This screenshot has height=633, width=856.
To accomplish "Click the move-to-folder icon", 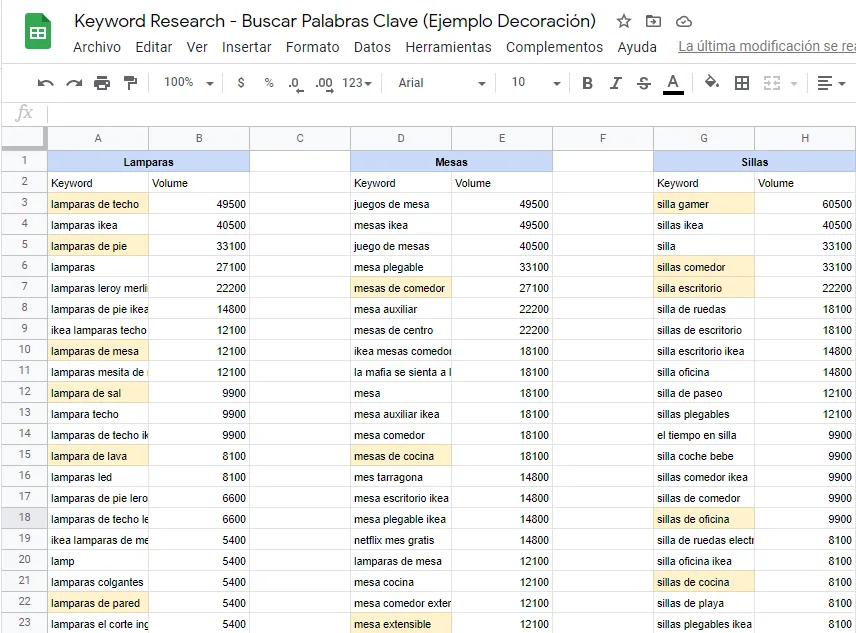I will pos(653,22).
